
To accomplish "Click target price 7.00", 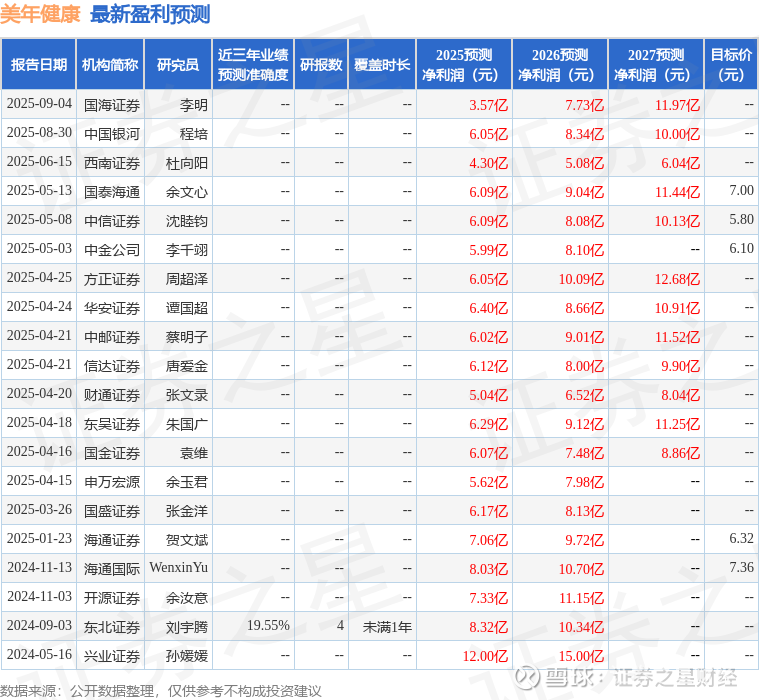I will pos(741,190).
